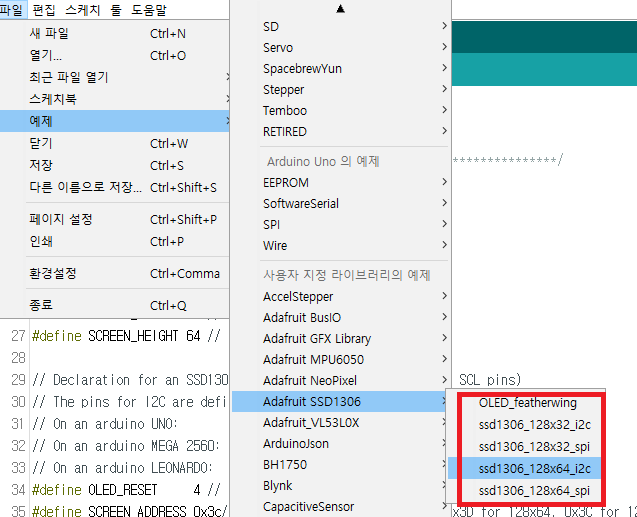
Task: Open the 도움말 menu
Action: click(149, 9)
